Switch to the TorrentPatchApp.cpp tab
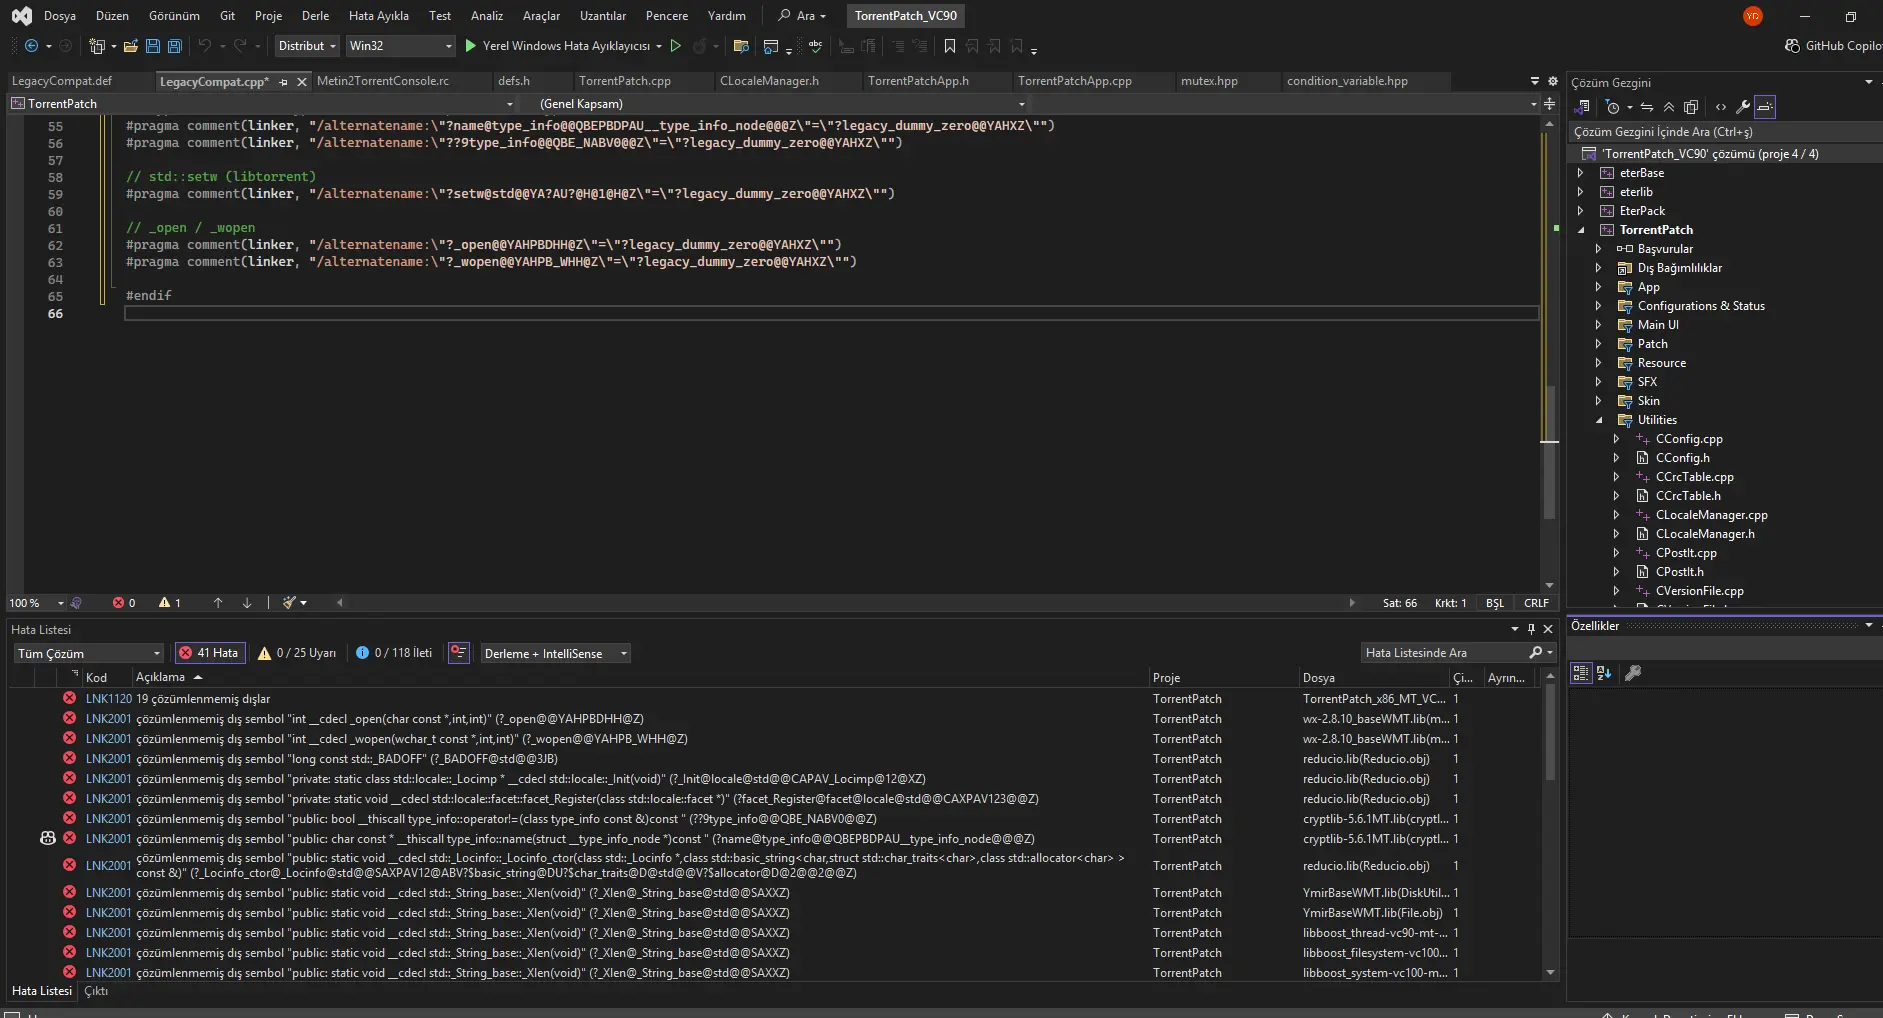The width and height of the screenshot is (1883, 1018). coord(1075,81)
